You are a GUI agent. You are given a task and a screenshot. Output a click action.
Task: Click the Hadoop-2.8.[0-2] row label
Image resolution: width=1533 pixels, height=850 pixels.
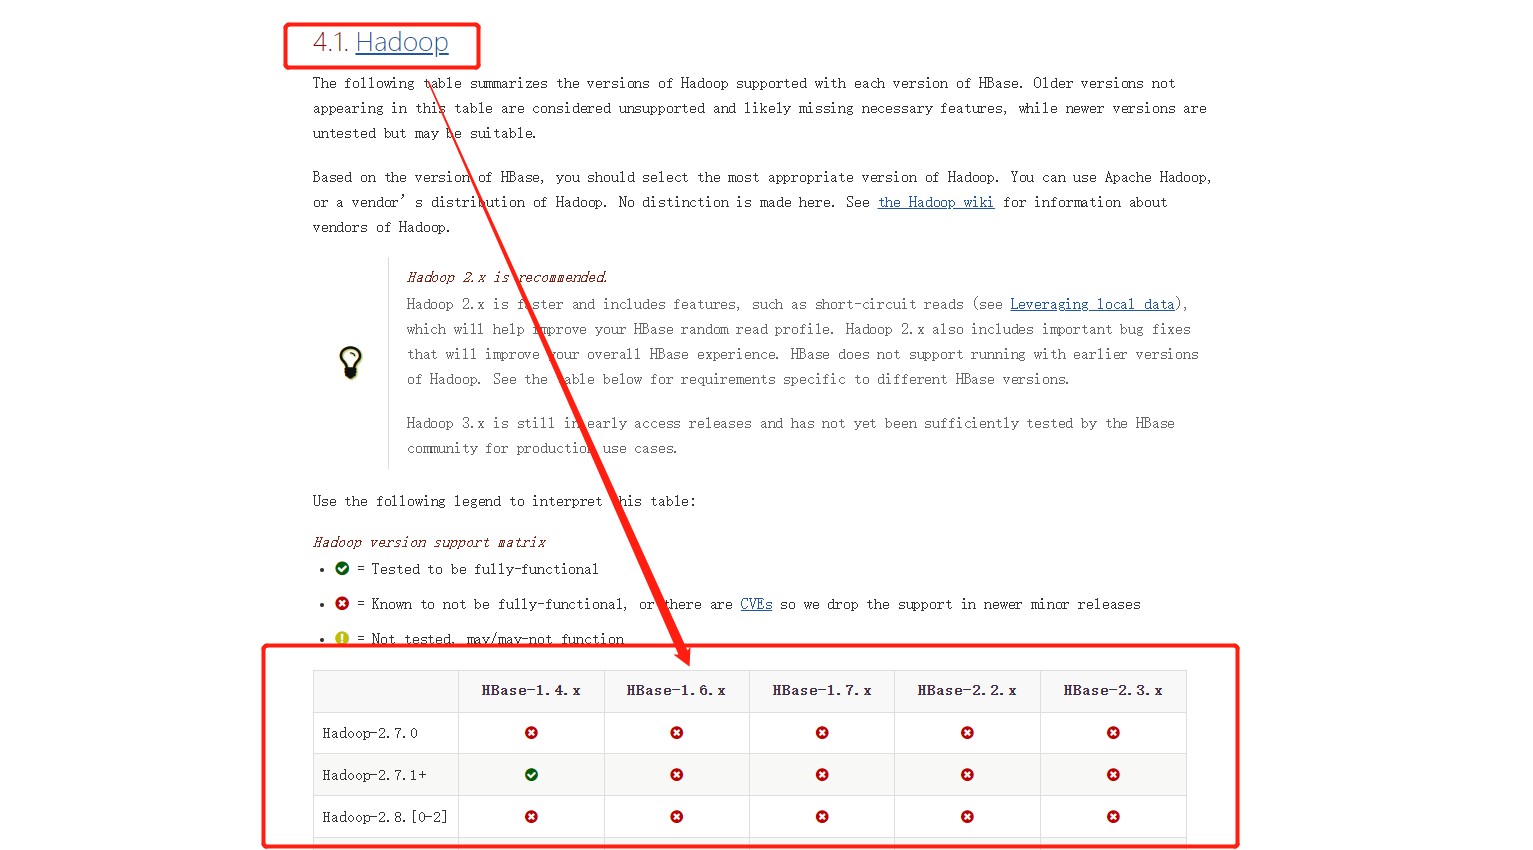pyautogui.click(x=385, y=817)
